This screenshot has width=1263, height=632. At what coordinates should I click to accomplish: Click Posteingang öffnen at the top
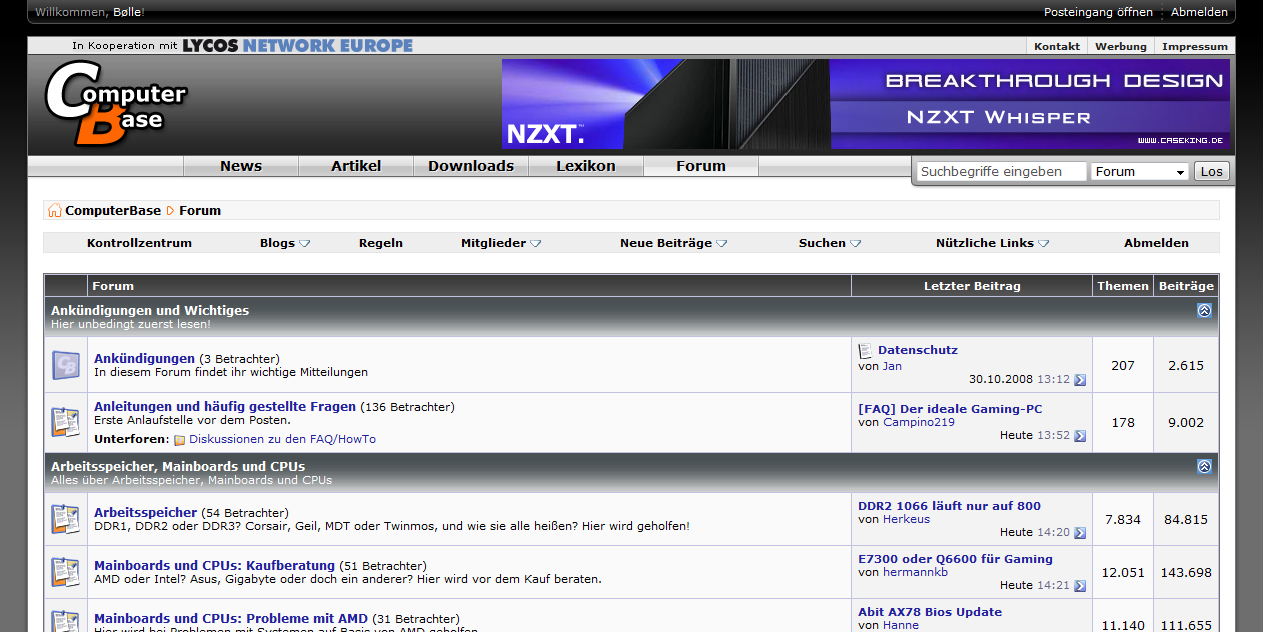pyautogui.click(x=1098, y=12)
